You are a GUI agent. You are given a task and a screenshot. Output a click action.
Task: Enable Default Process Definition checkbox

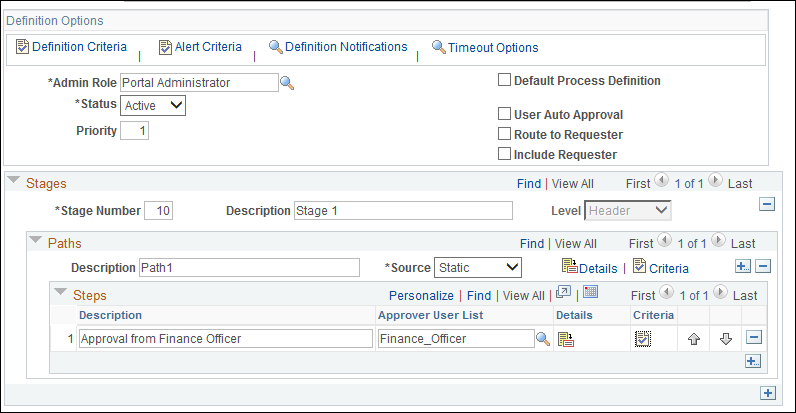[504, 80]
